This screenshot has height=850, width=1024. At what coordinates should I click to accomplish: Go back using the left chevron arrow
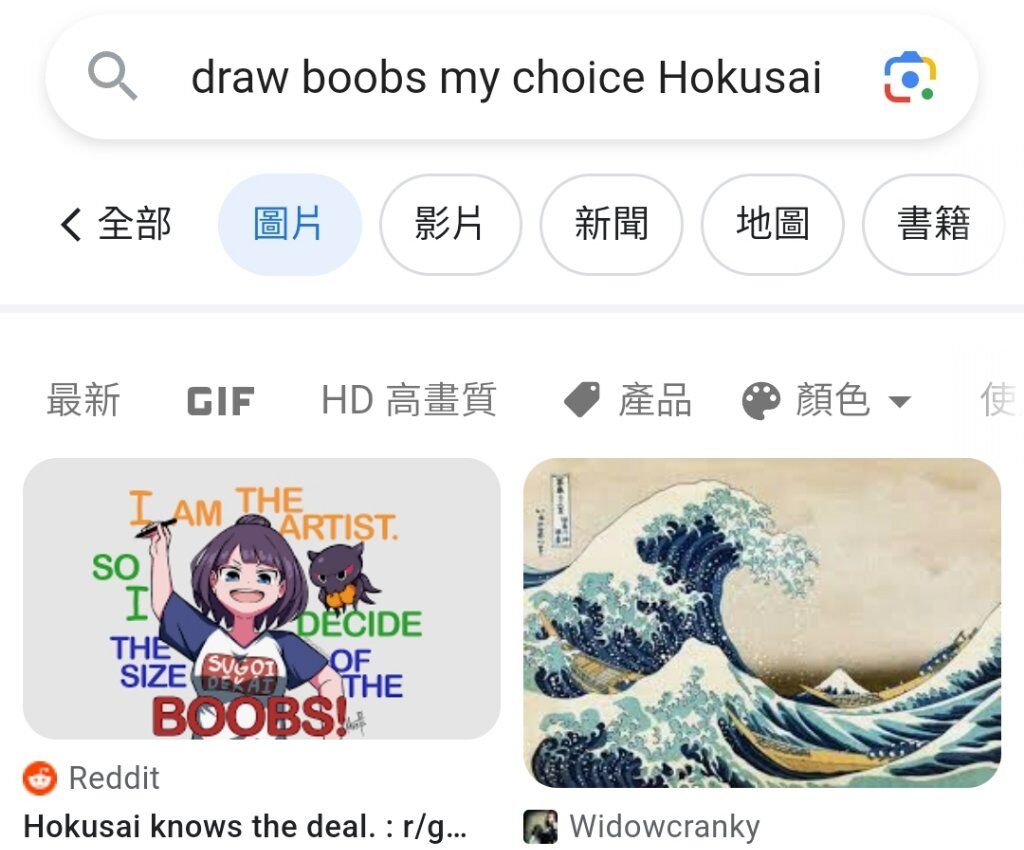[x=71, y=225]
